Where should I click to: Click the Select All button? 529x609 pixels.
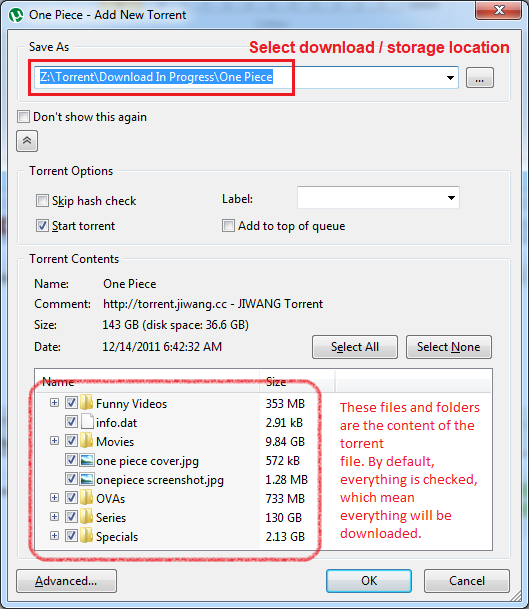coord(355,347)
